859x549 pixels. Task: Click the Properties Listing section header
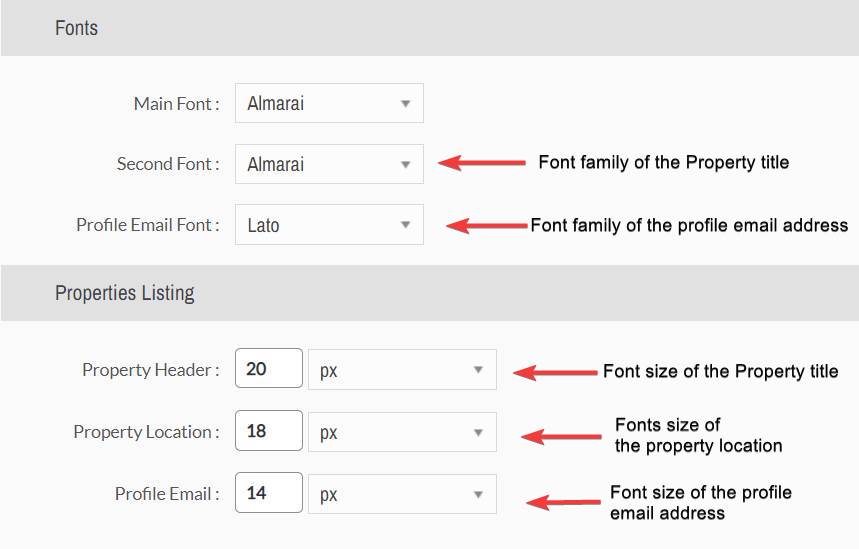(430, 293)
